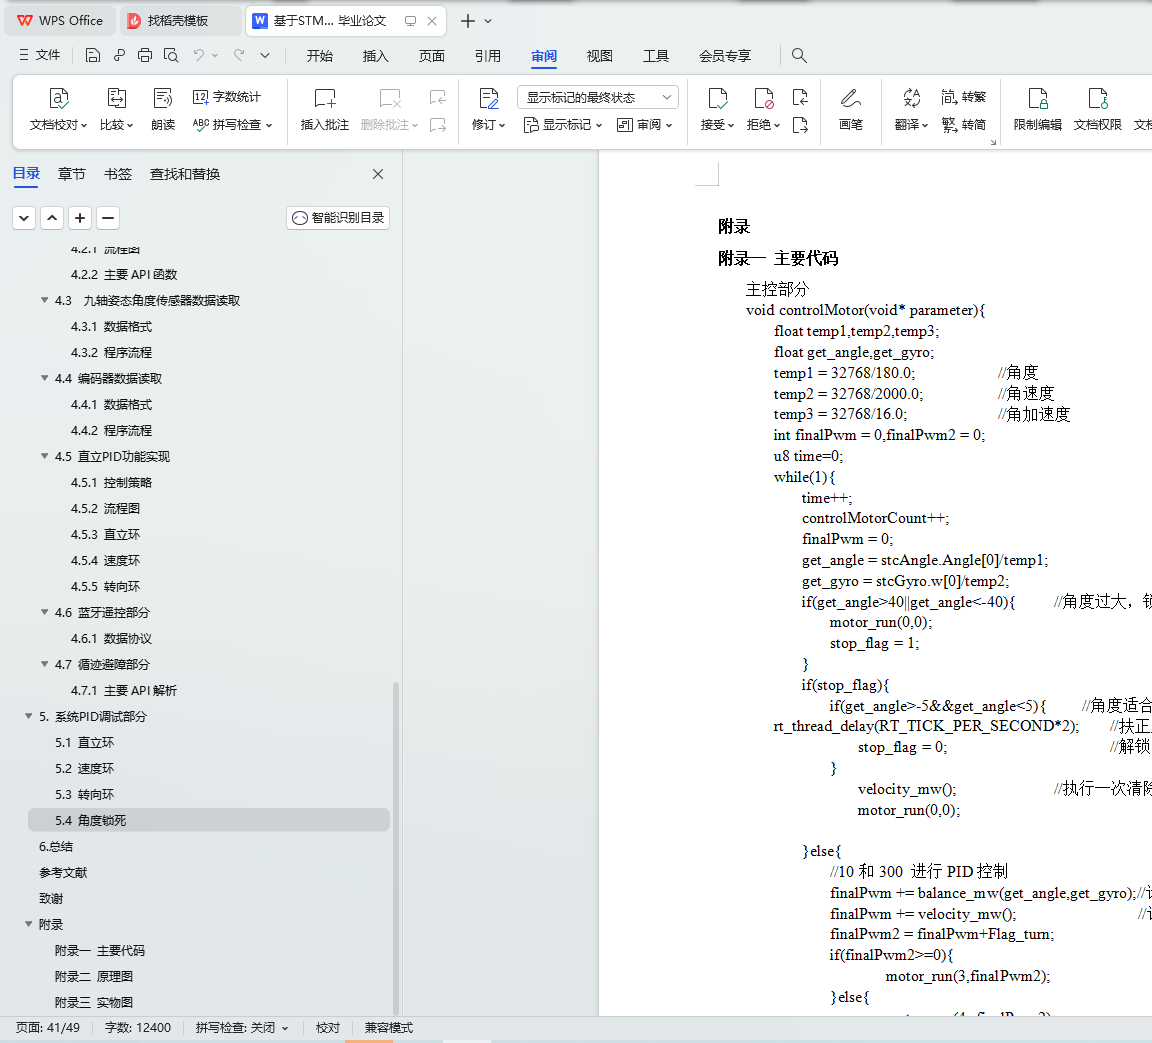
Task: Click the print icon in quick toolbar
Action: coord(145,55)
